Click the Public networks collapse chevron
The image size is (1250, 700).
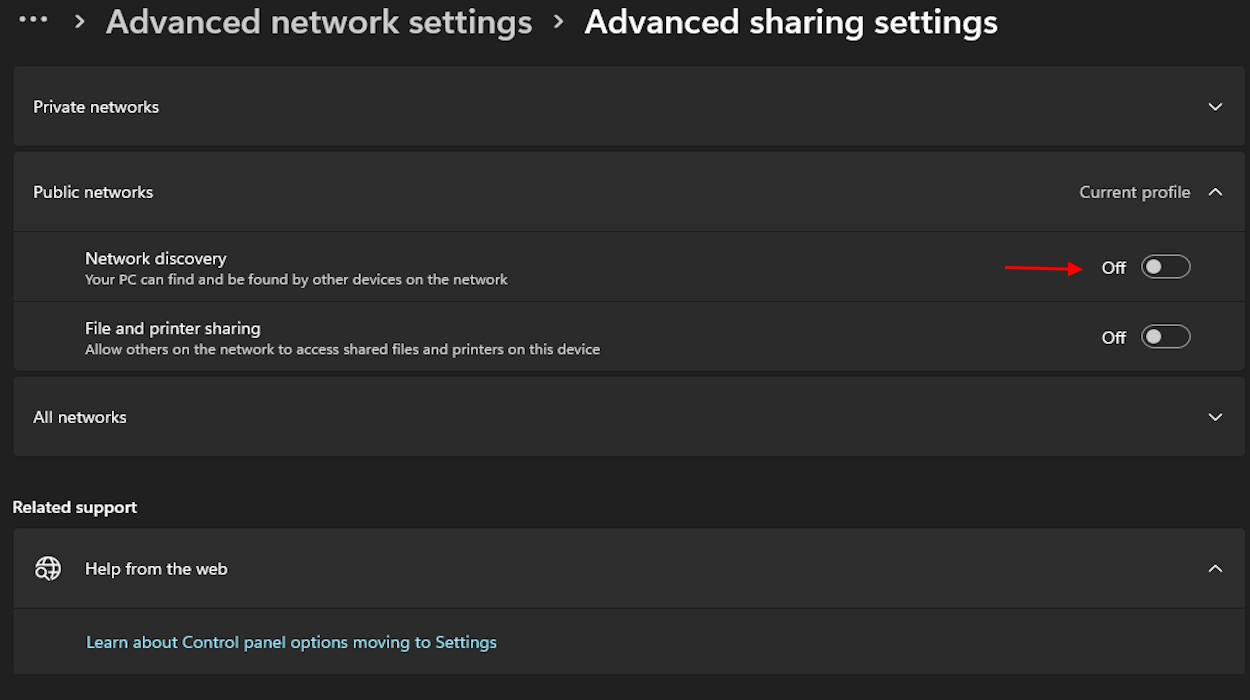click(x=1215, y=191)
